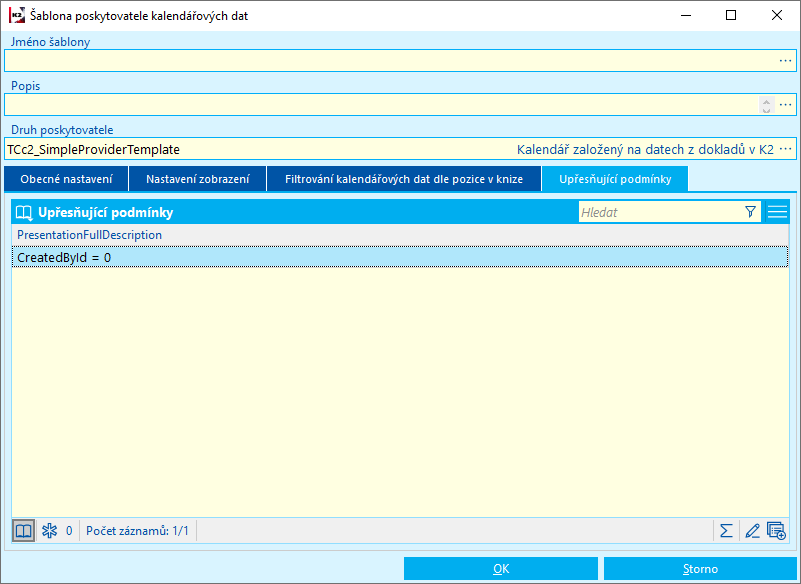Cancel with the Storno button

pyautogui.click(x=700, y=569)
